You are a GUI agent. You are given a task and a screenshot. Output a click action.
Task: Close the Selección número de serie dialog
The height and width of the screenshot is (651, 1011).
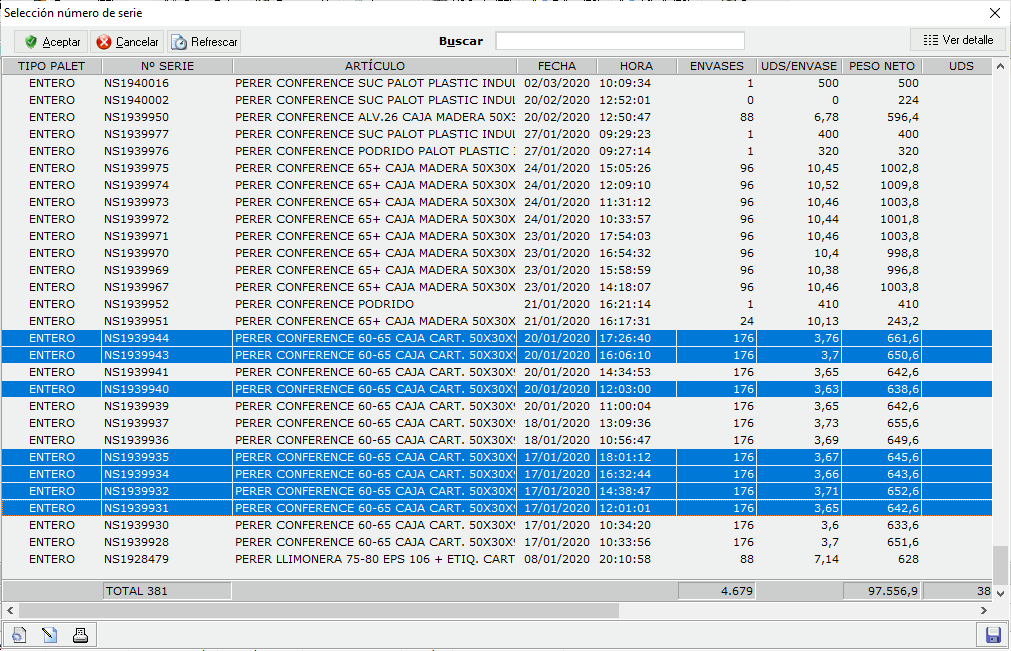pyautogui.click(x=995, y=13)
